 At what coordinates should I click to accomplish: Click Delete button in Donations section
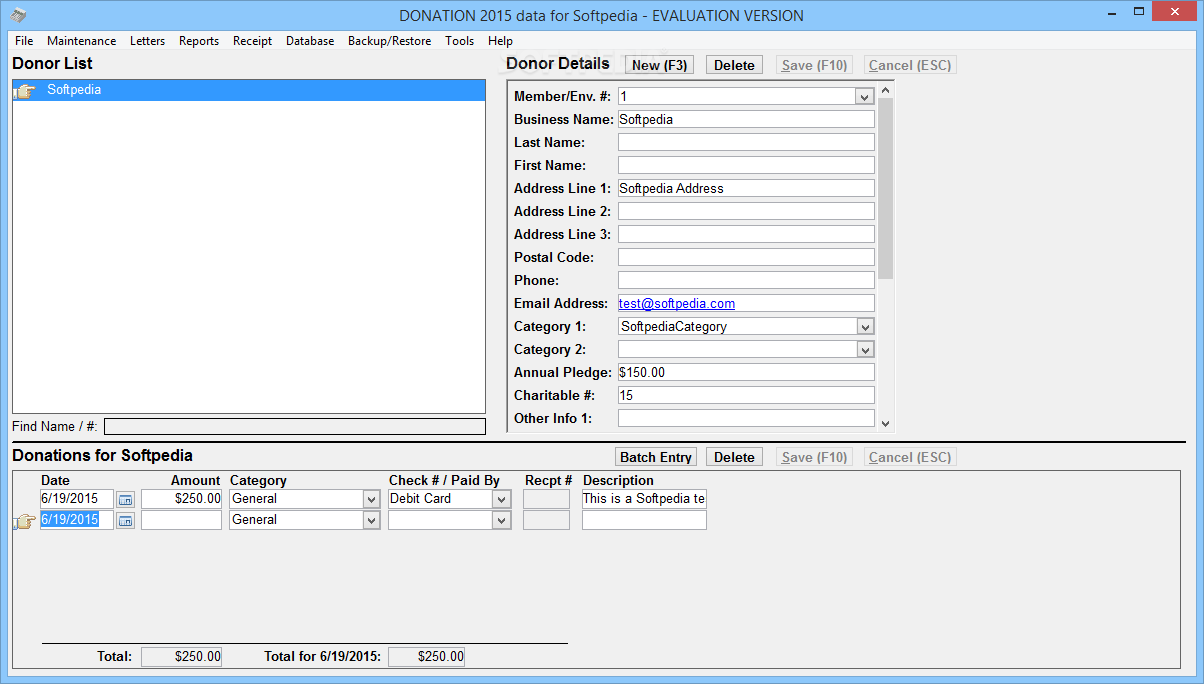(734, 457)
